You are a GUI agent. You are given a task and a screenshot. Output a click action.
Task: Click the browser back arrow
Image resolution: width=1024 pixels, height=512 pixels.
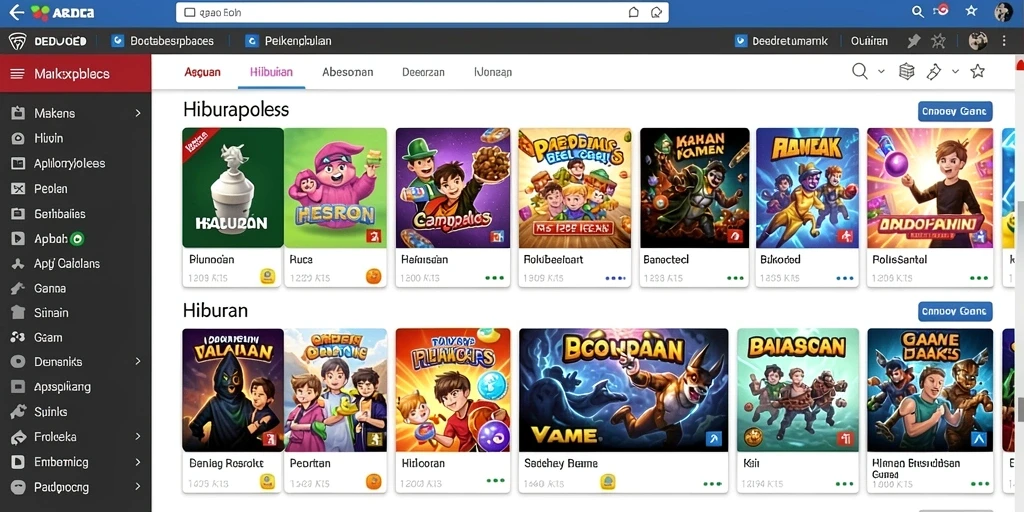[x=17, y=12]
